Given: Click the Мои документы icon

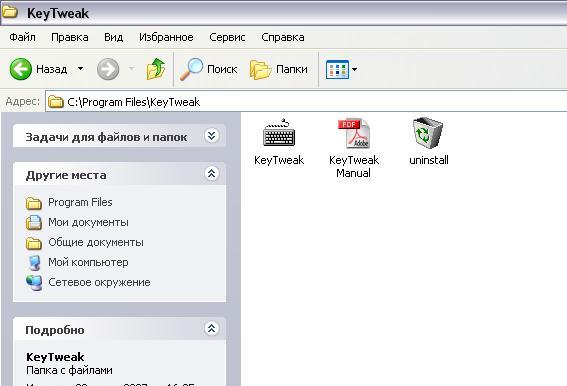Looking at the screenshot, I should click(x=34, y=222).
